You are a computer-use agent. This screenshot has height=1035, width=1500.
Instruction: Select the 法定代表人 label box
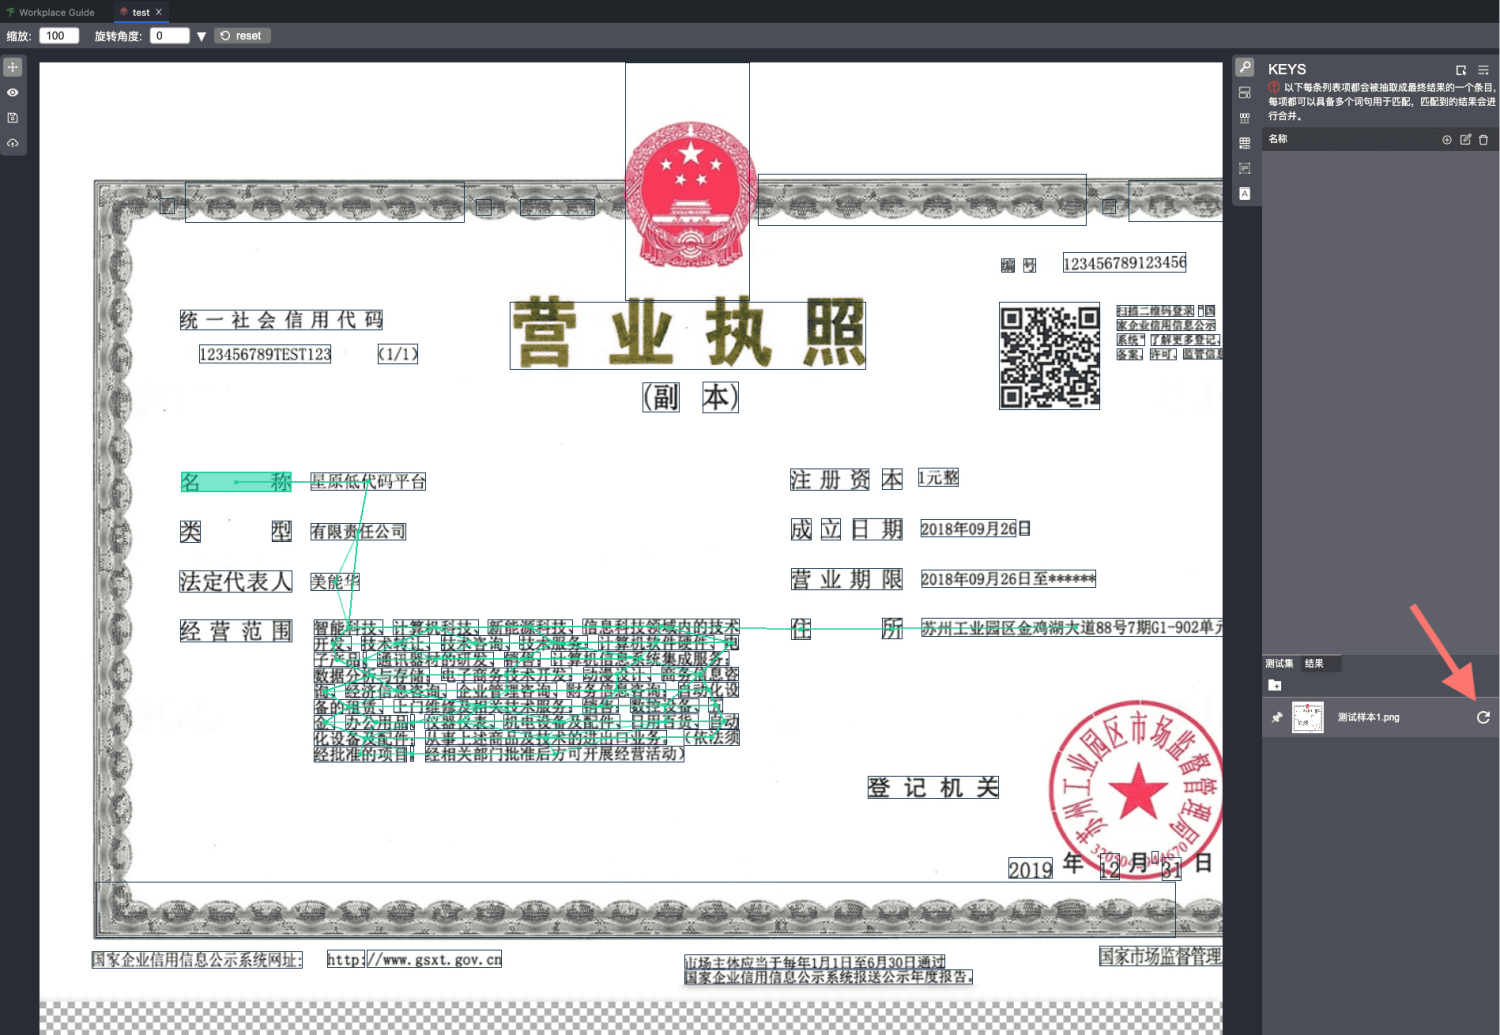tap(236, 581)
